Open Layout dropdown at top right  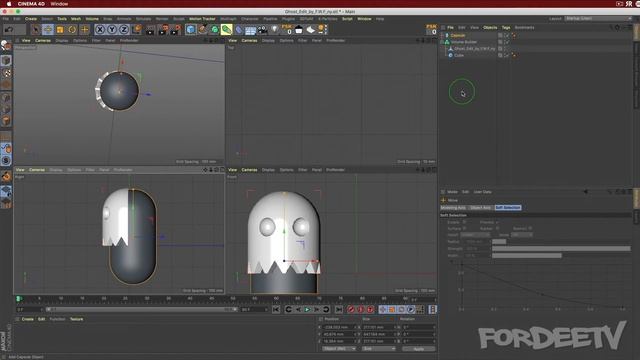tap(598, 19)
